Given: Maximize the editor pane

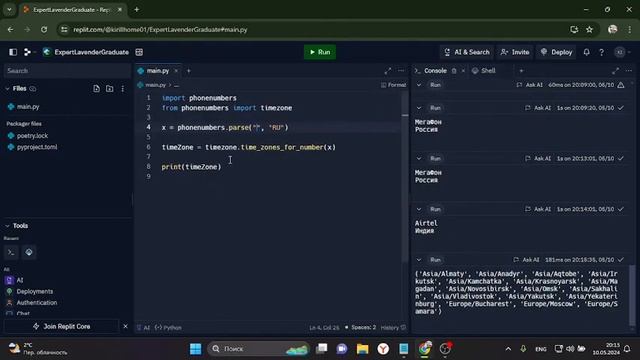Looking at the screenshot, I should pyautogui.click(x=388, y=71).
